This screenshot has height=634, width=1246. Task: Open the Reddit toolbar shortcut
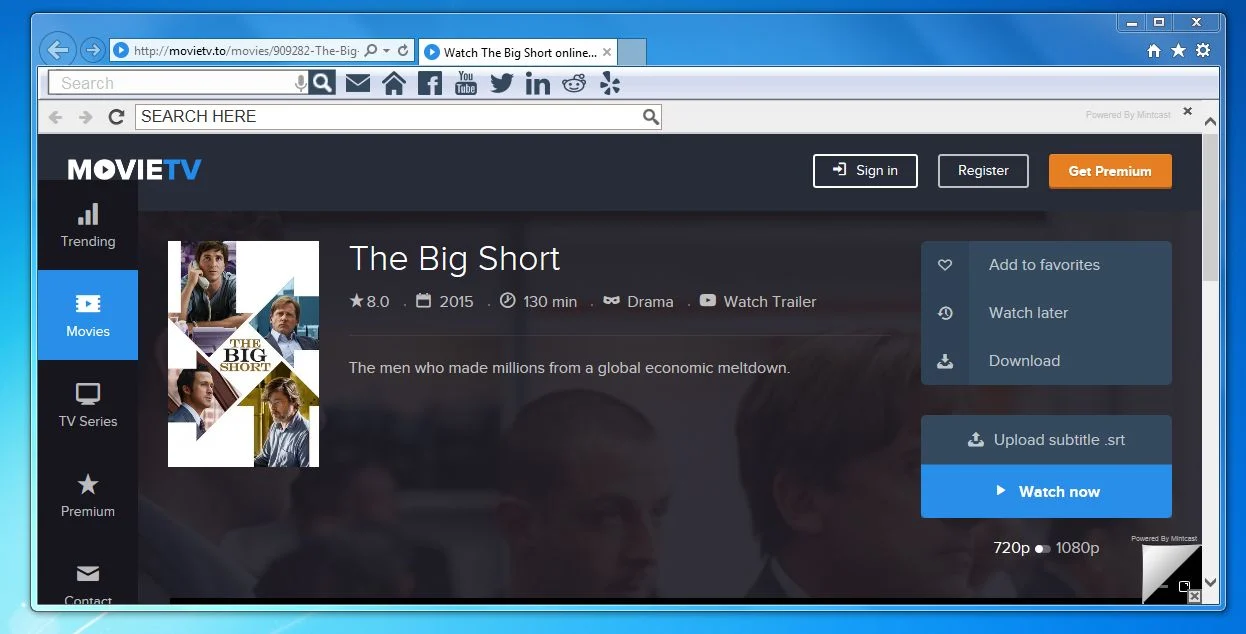click(x=574, y=83)
